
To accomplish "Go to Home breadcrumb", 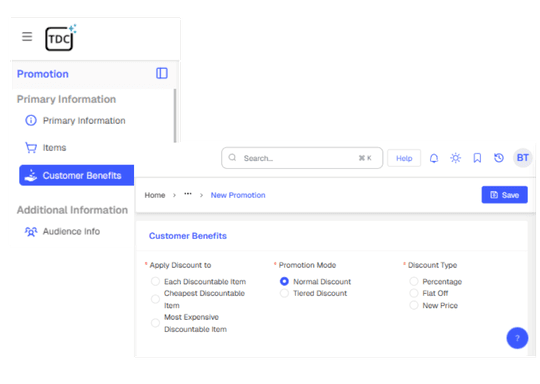I will pyautogui.click(x=155, y=195).
